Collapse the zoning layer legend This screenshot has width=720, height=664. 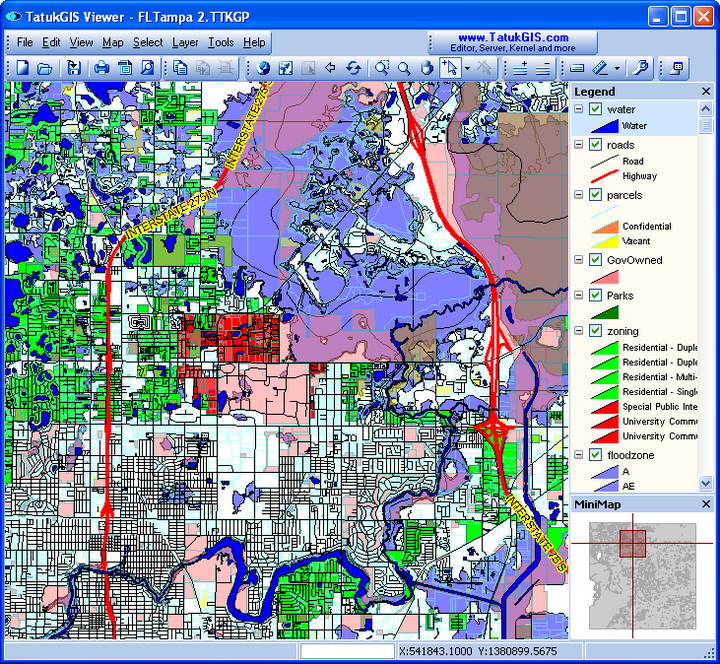(x=579, y=331)
